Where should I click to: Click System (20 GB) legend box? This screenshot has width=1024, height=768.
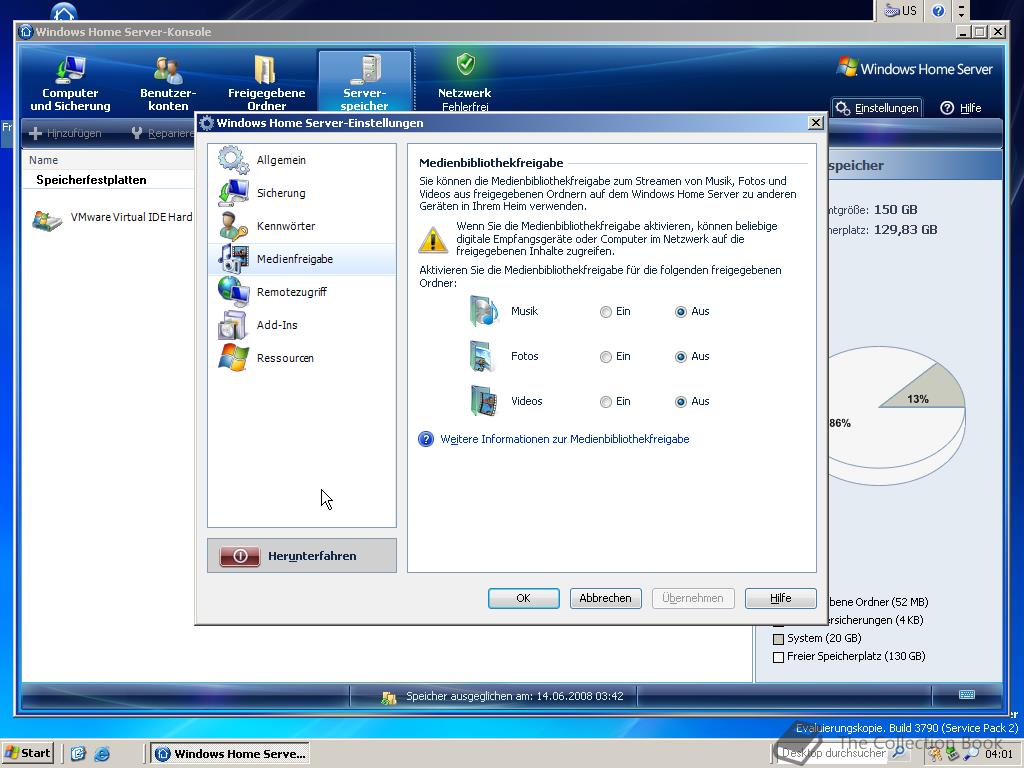(x=778, y=639)
